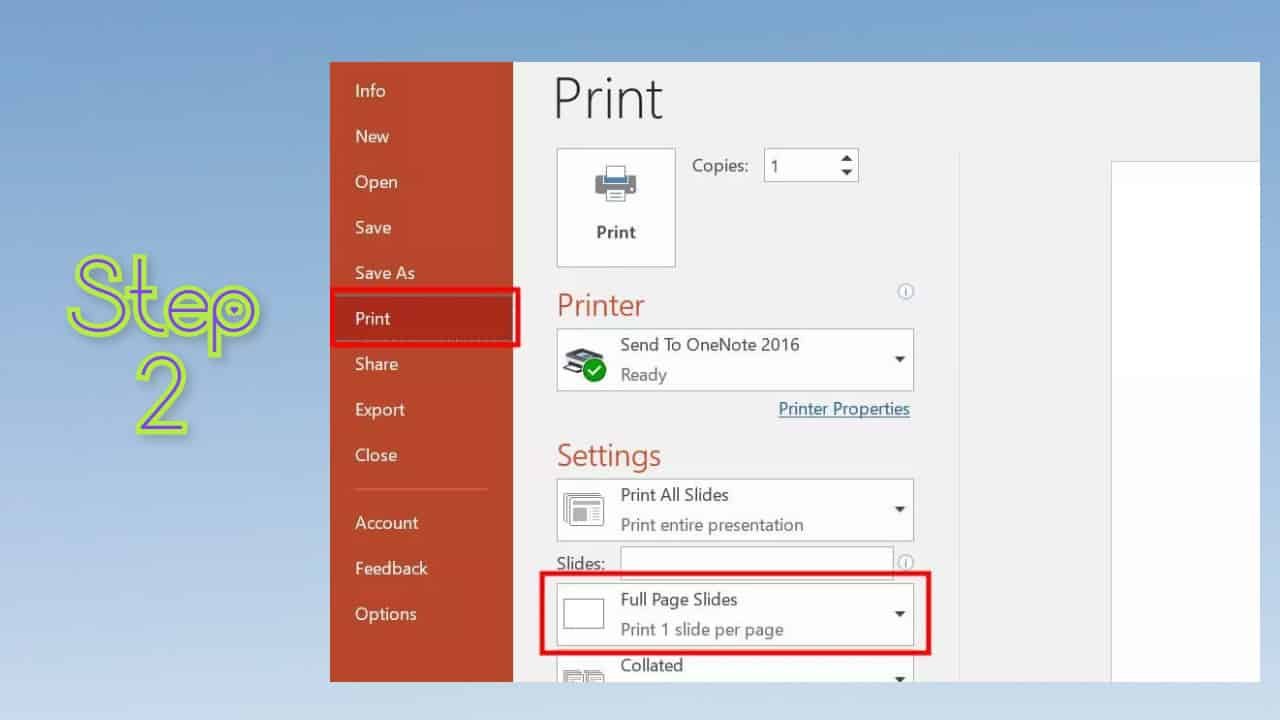Open the Printer Properties link
1280x720 pixels.
pyautogui.click(x=844, y=409)
